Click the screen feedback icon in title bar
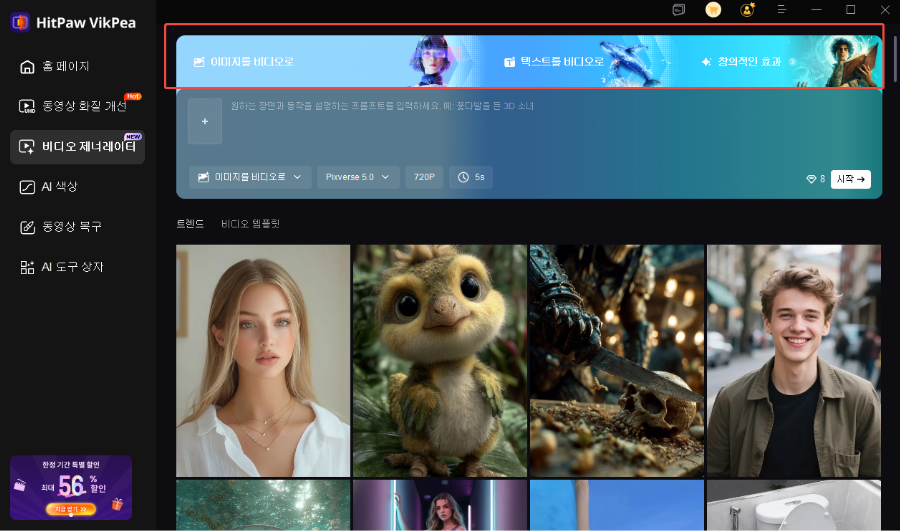Image resolution: width=900 pixels, height=532 pixels. click(x=678, y=10)
